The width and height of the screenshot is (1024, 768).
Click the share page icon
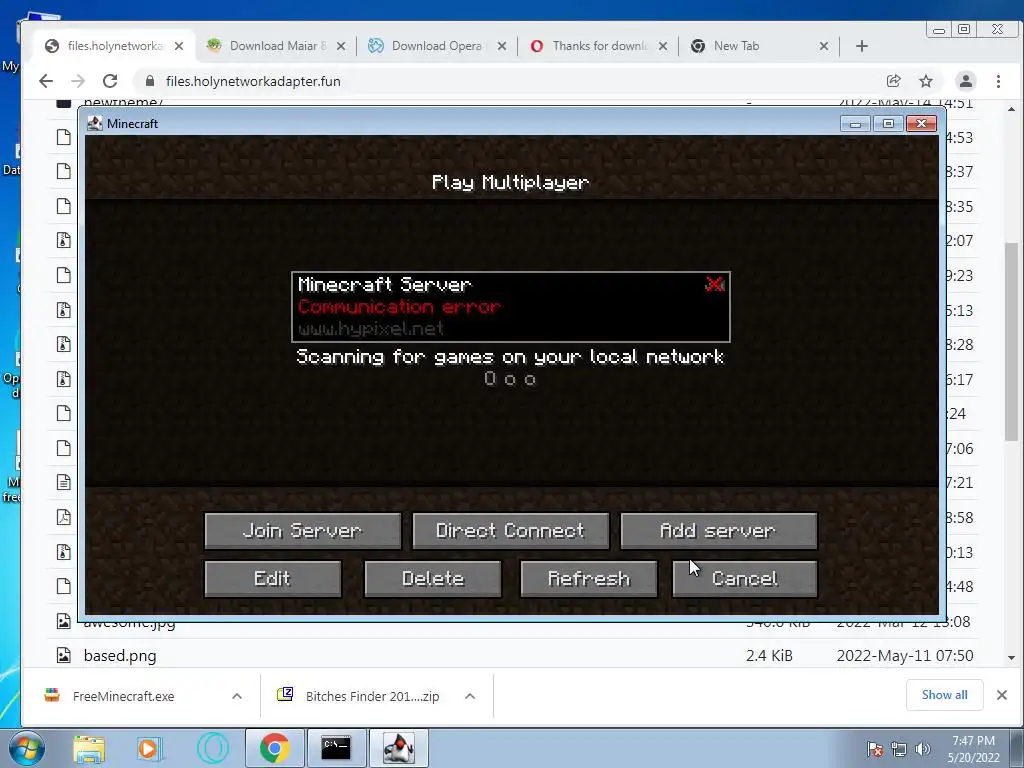[x=893, y=81]
